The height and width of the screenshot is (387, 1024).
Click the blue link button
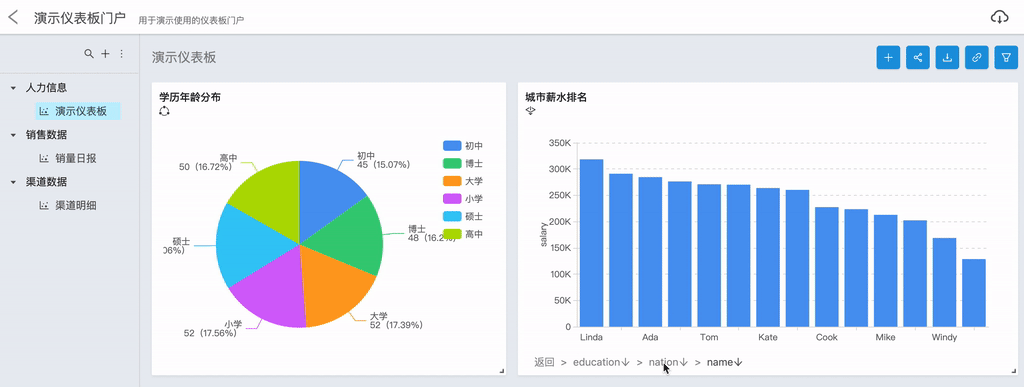click(x=976, y=57)
